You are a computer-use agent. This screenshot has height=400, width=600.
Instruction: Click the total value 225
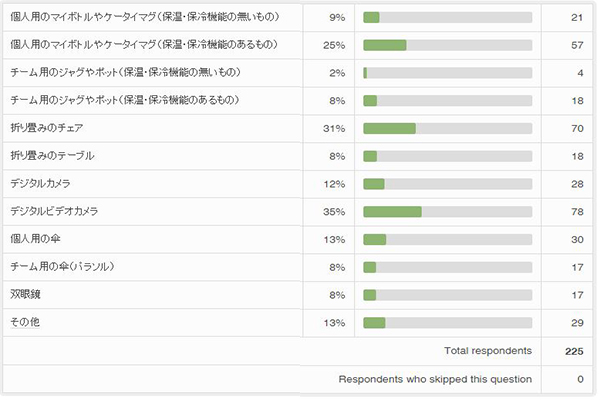572,351
